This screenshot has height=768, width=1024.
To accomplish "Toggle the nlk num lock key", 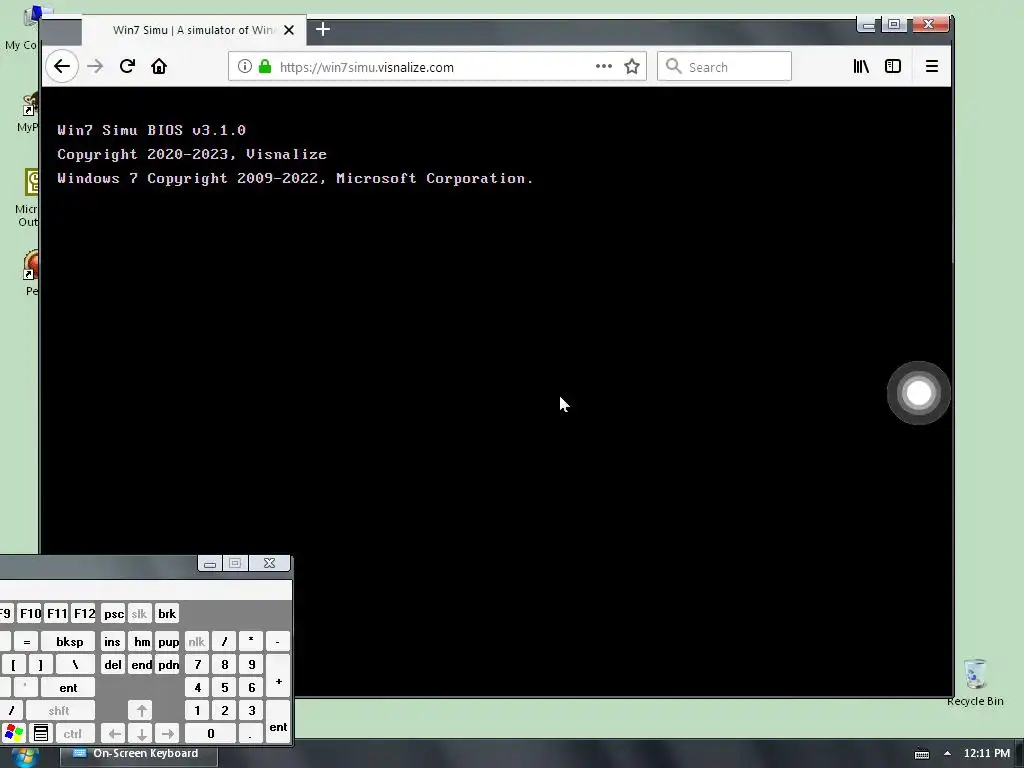I will [197, 641].
